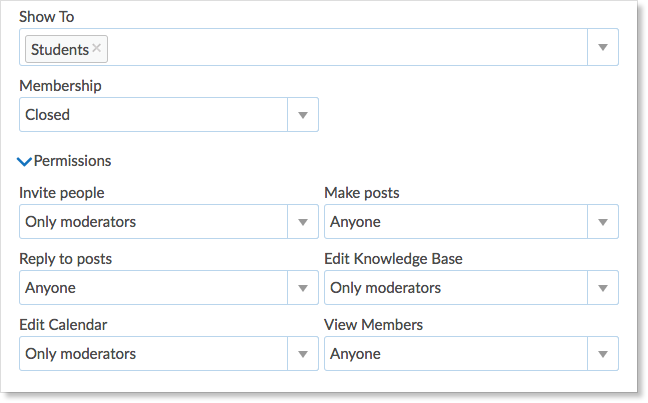Click View Members Anyone field
The image size is (648, 403).
[455, 354]
